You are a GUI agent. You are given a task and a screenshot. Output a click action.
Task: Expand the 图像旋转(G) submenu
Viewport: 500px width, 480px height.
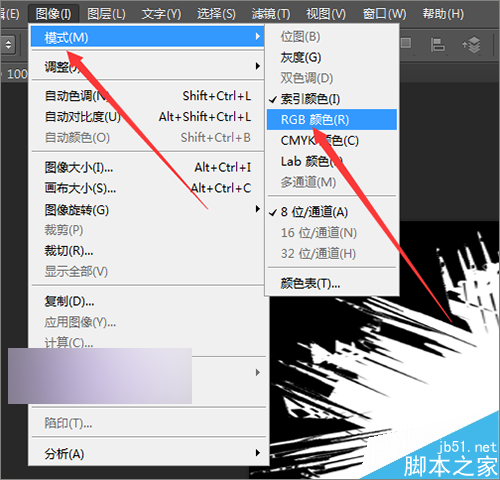coord(148,210)
